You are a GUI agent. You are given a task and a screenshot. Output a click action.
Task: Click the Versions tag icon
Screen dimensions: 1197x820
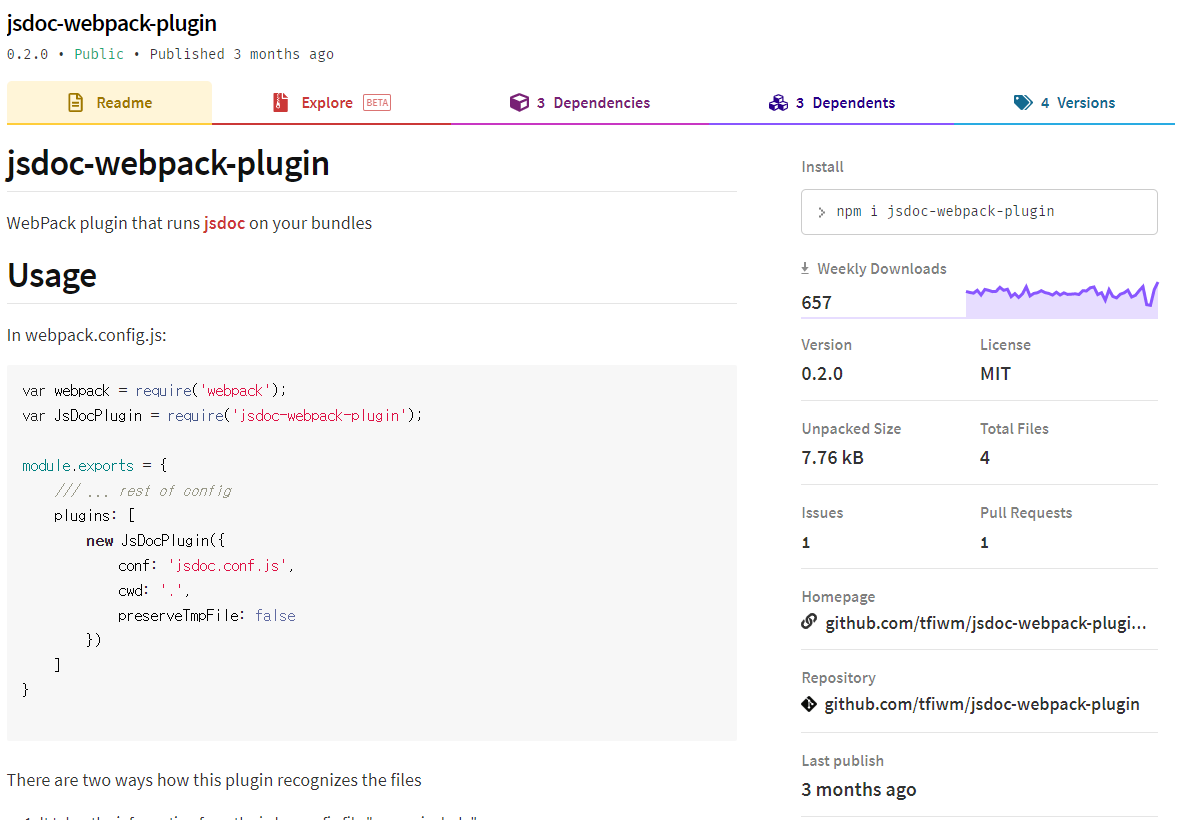(1023, 102)
